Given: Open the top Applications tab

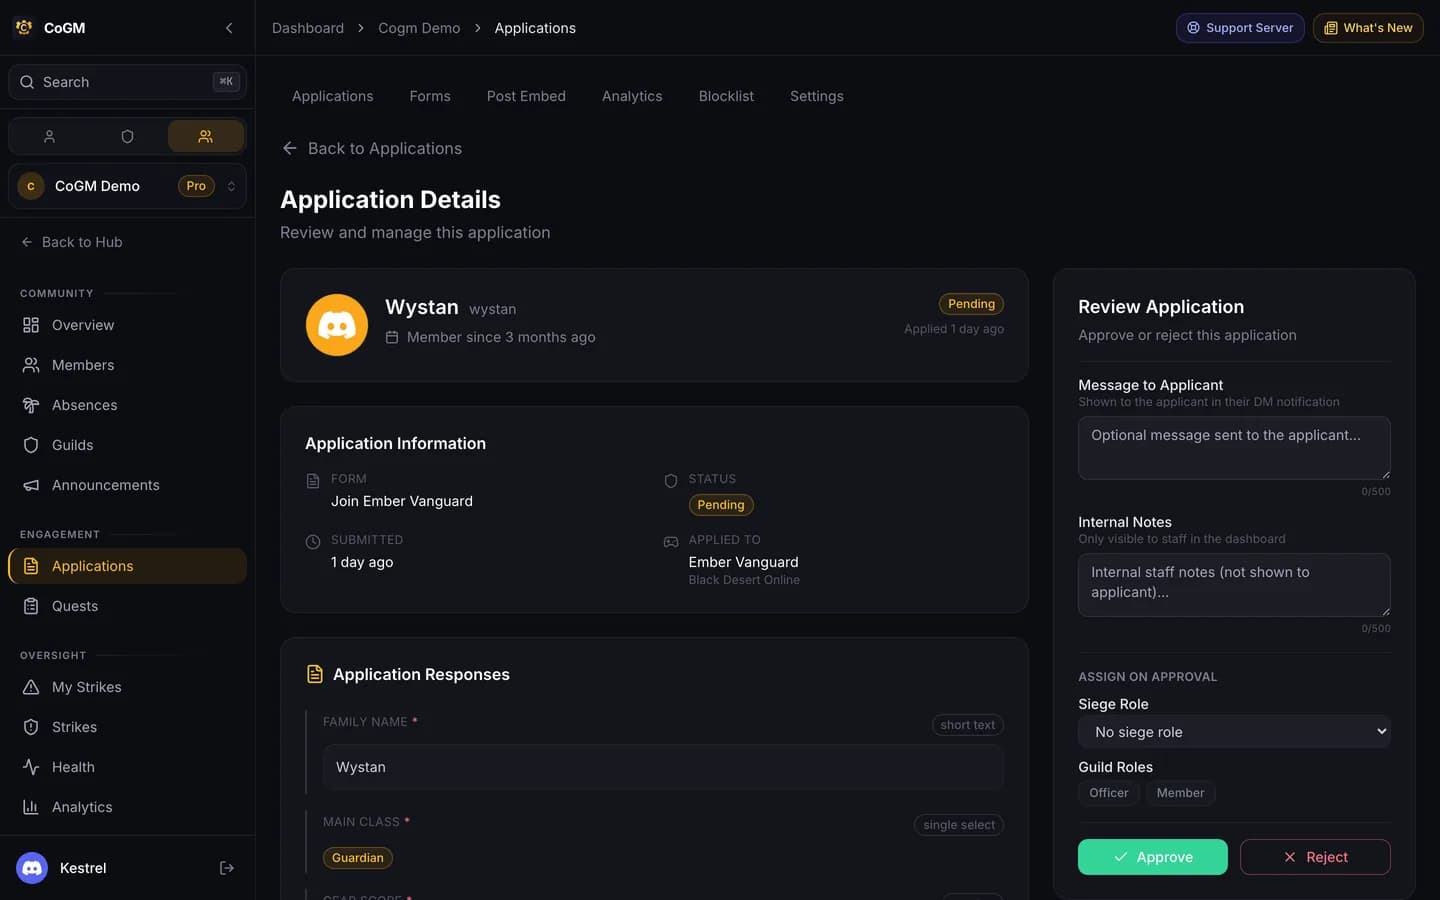Looking at the screenshot, I should click(333, 96).
